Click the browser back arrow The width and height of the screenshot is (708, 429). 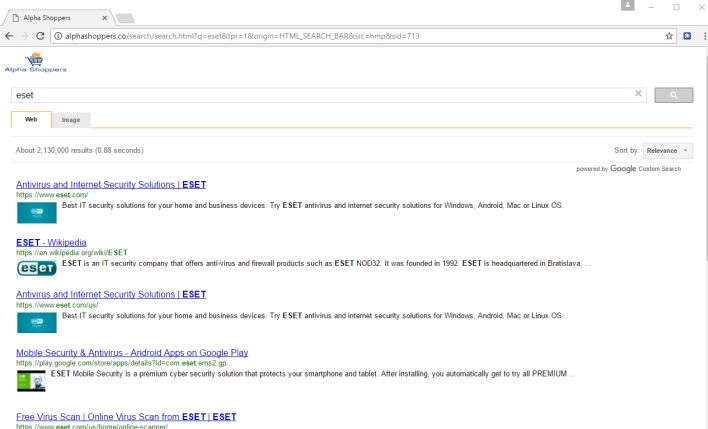(x=9, y=35)
